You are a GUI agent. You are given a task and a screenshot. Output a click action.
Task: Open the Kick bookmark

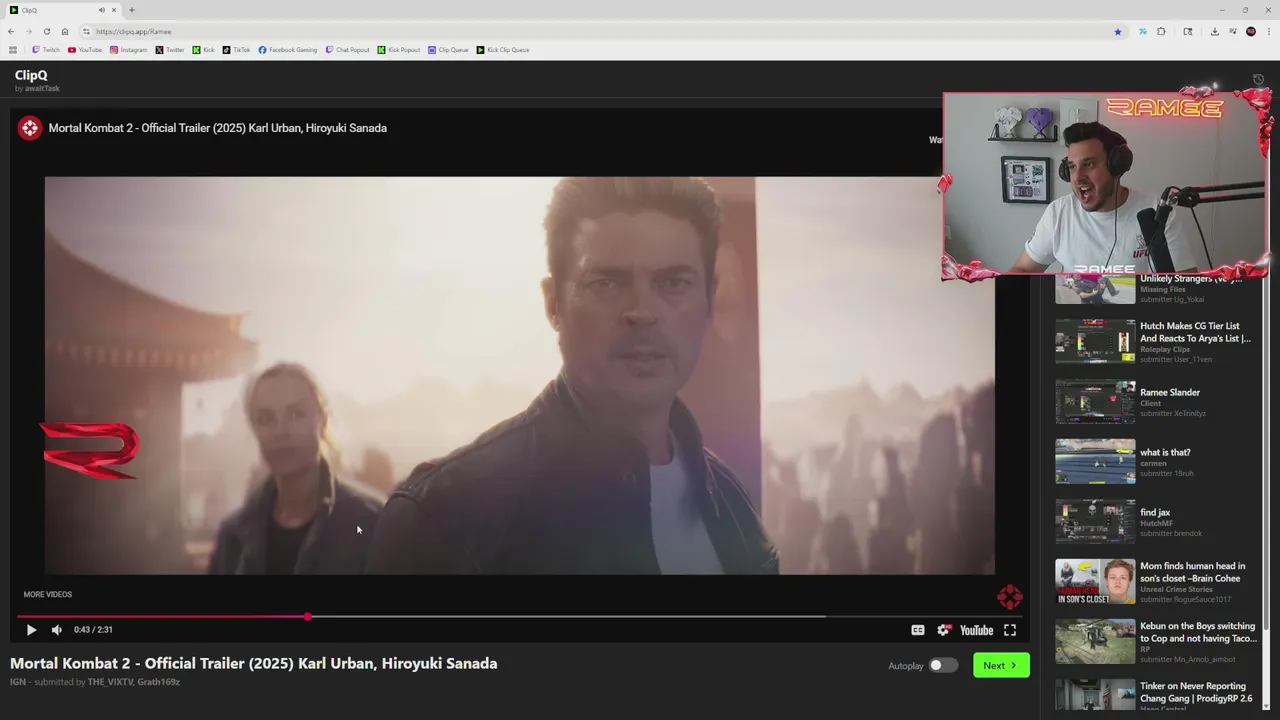[204, 50]
